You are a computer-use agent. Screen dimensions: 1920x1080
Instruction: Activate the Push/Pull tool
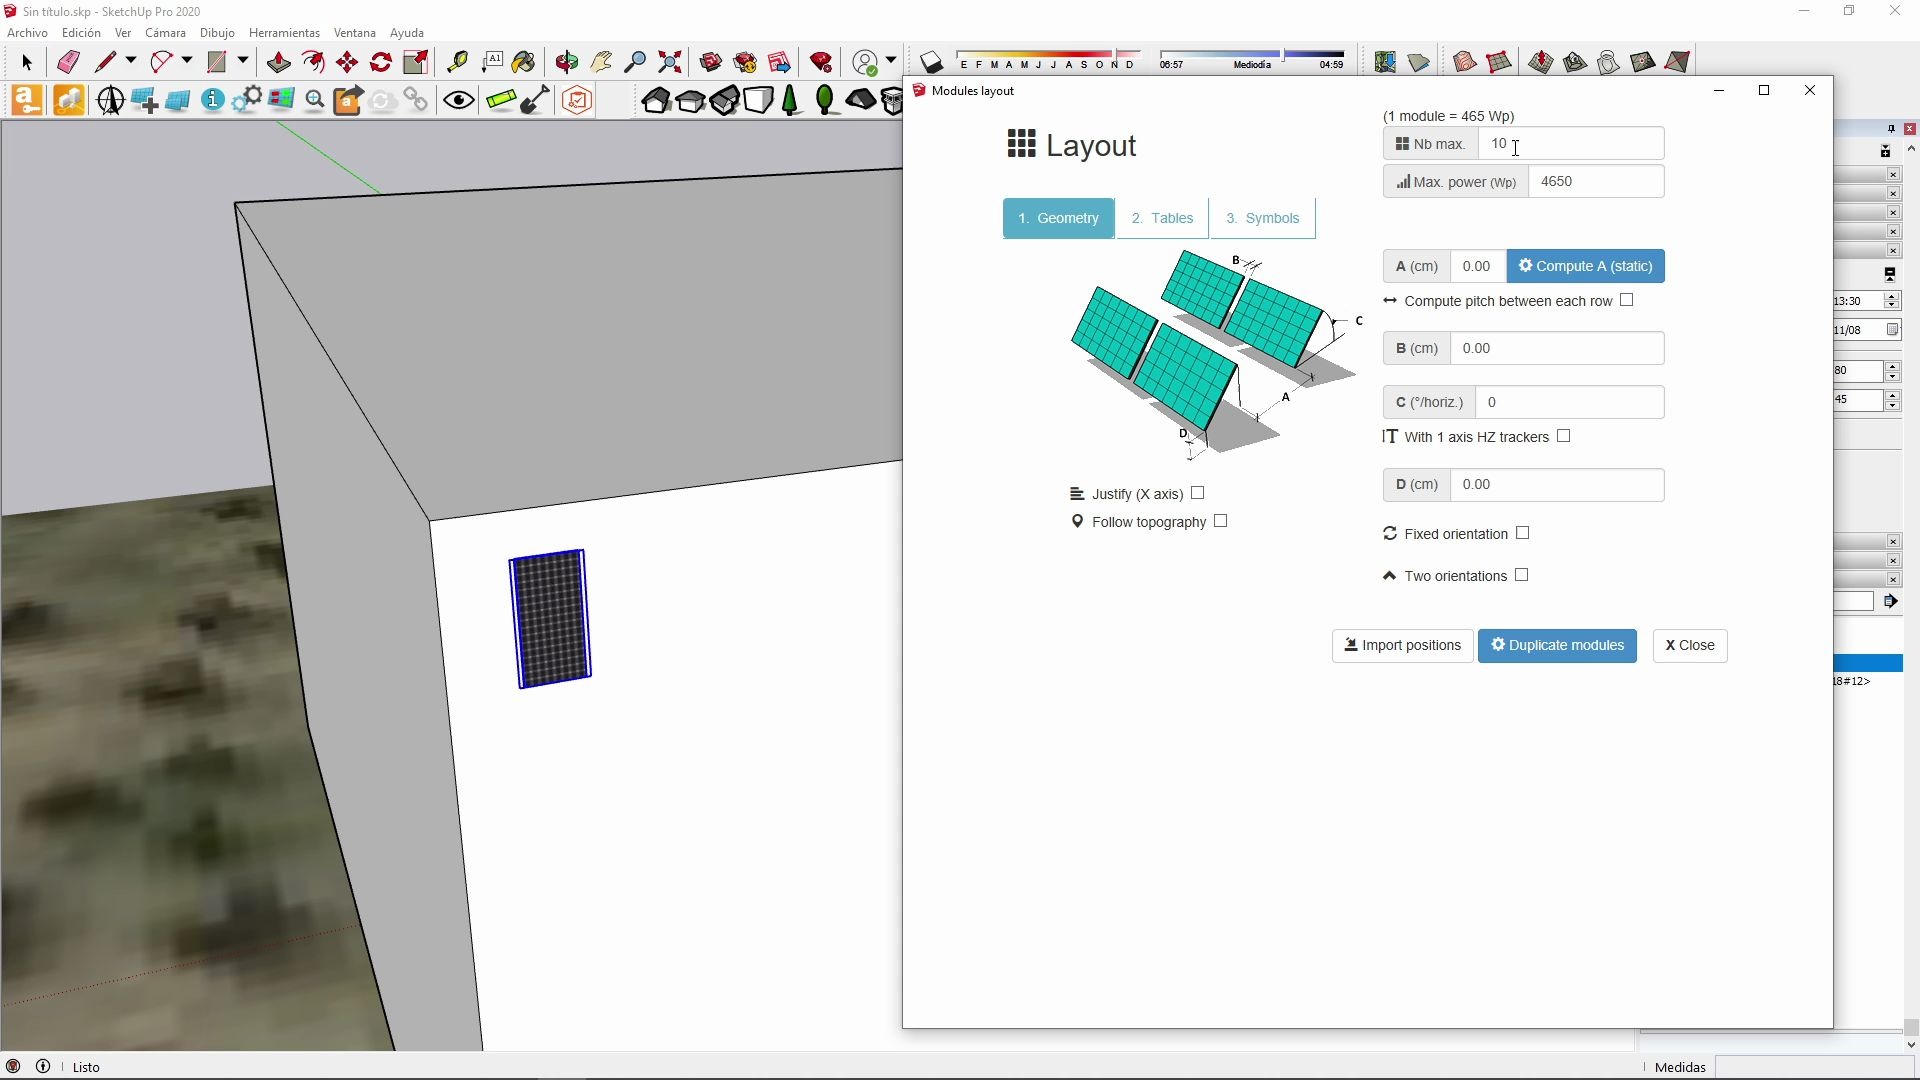pyautogui.click(x=278, y=62)
